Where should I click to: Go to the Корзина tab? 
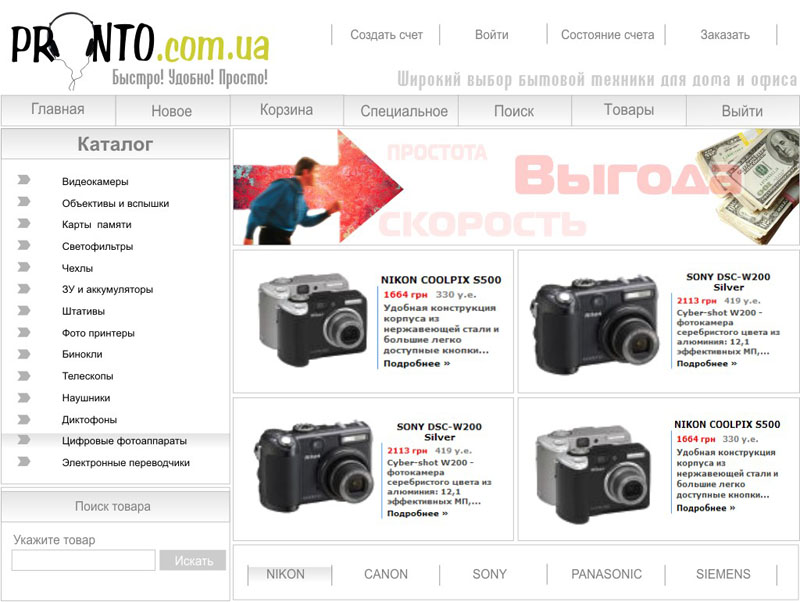tap(287, 110)
